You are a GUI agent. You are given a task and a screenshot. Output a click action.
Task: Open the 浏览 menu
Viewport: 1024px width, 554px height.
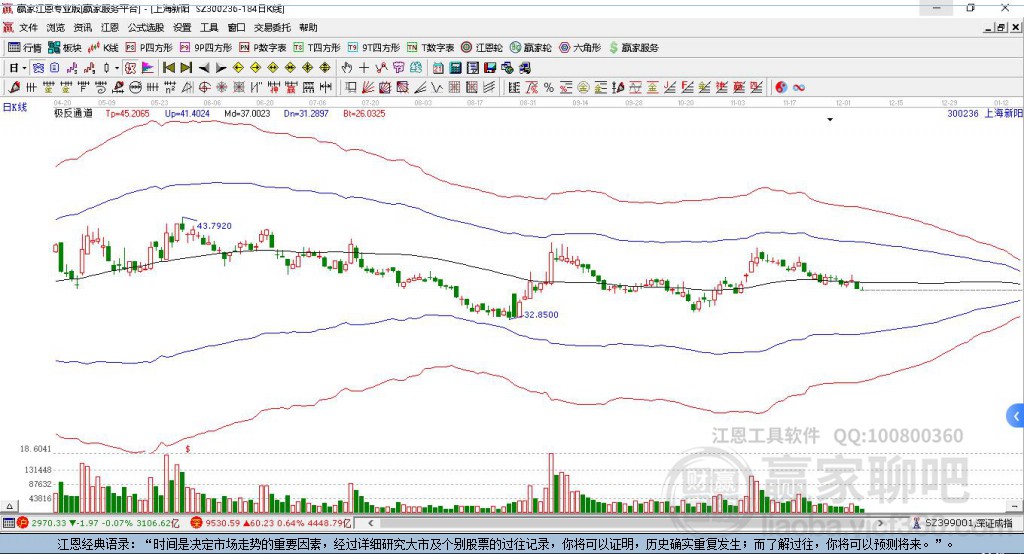coord(56,27)
